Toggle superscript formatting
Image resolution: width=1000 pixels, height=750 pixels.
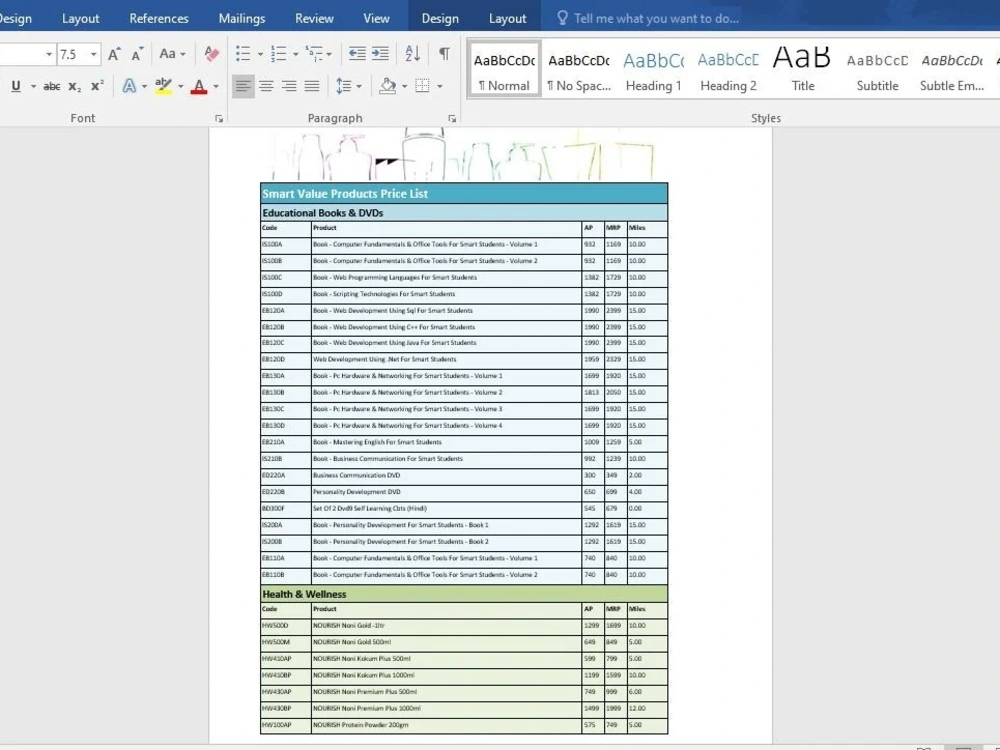97,86
